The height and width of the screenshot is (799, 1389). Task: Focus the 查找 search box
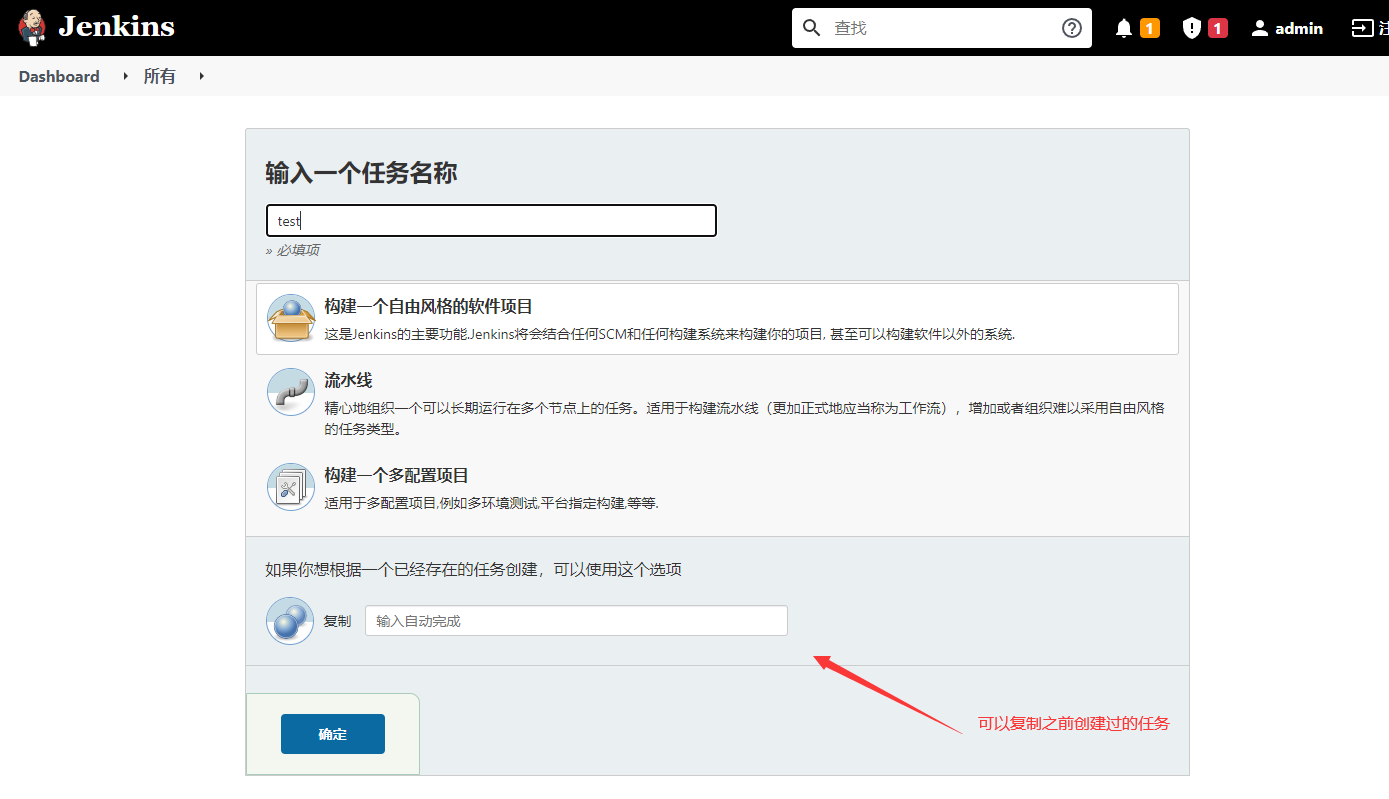click(942, 28)
